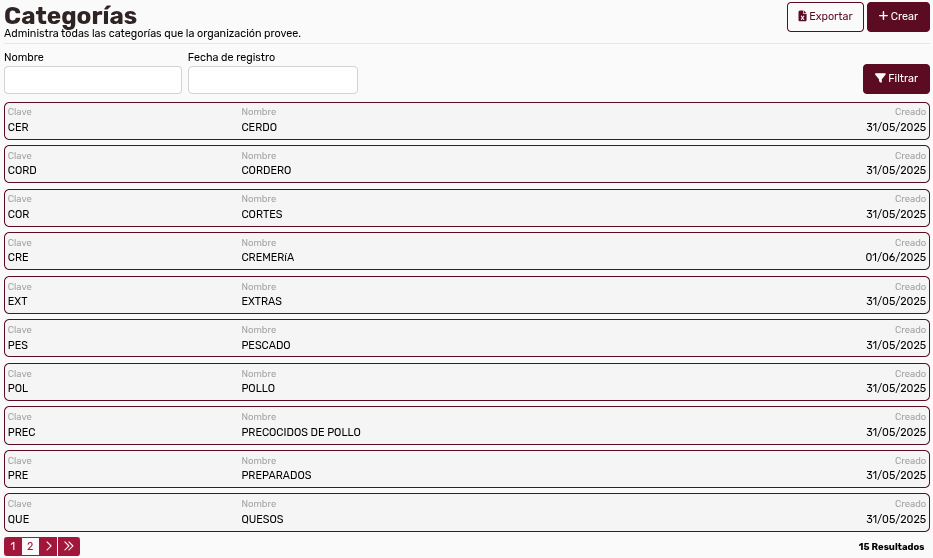
Task: Click the Categorías page heading
Action: (70, 15)
